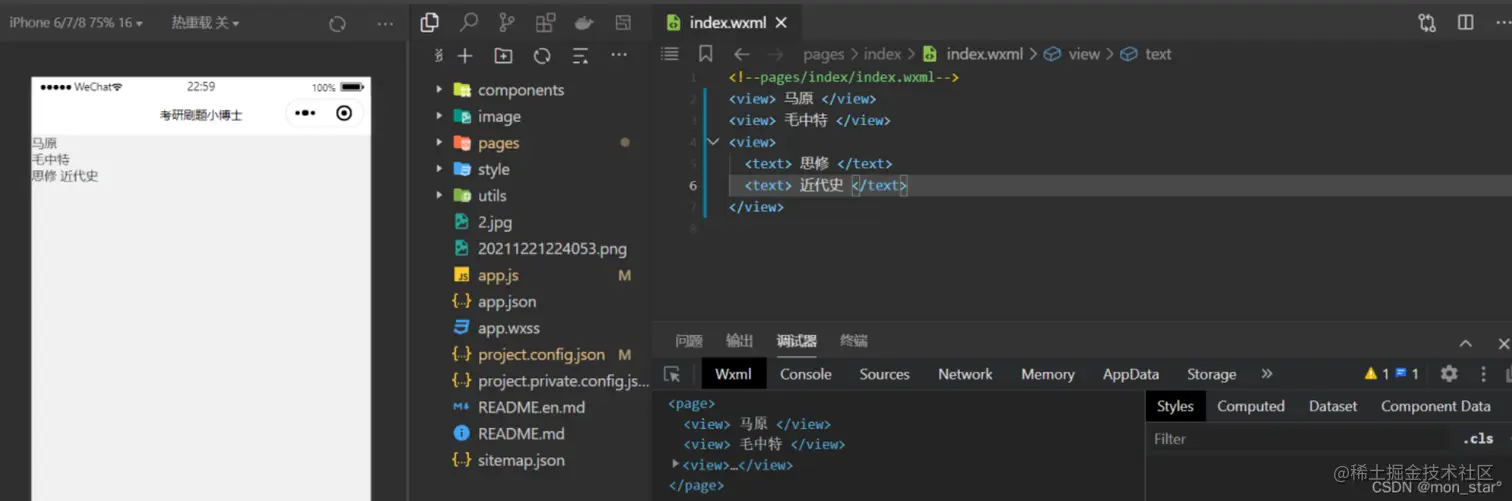Toggle the outline list icon in editor bar
The height and width of the screenshot is (501, 1512).
pyautogui.click(x=670, y=54)
